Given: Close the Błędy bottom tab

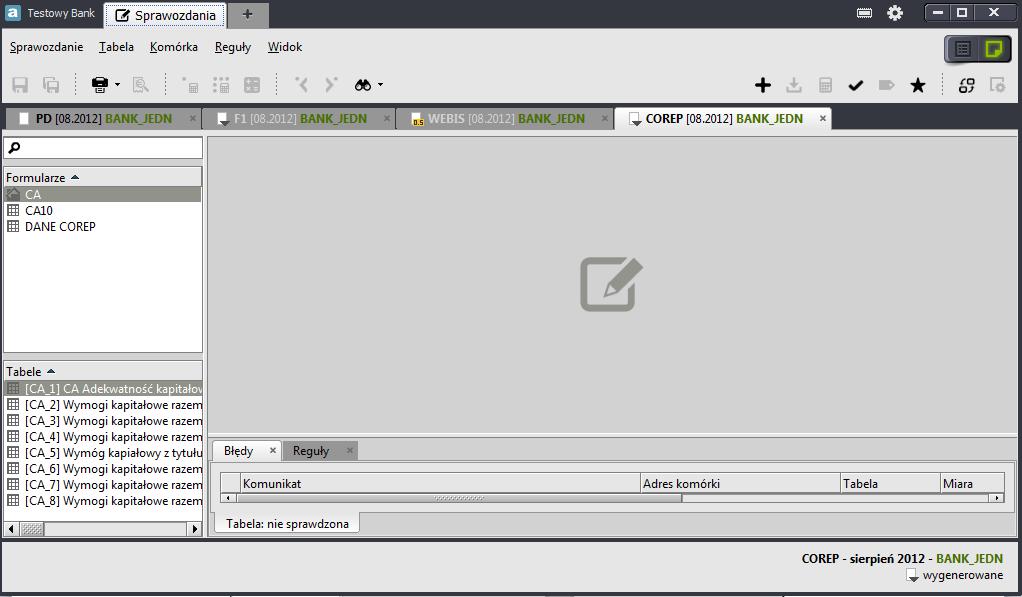Looking at the screenshot, I should click(273, 450).
